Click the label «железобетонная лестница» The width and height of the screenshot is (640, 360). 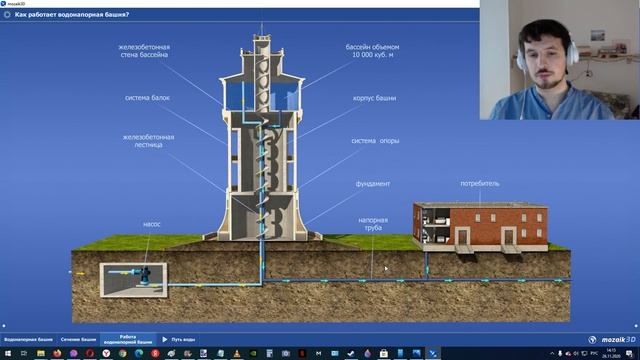pyautogui.click(x=148, y=141)
